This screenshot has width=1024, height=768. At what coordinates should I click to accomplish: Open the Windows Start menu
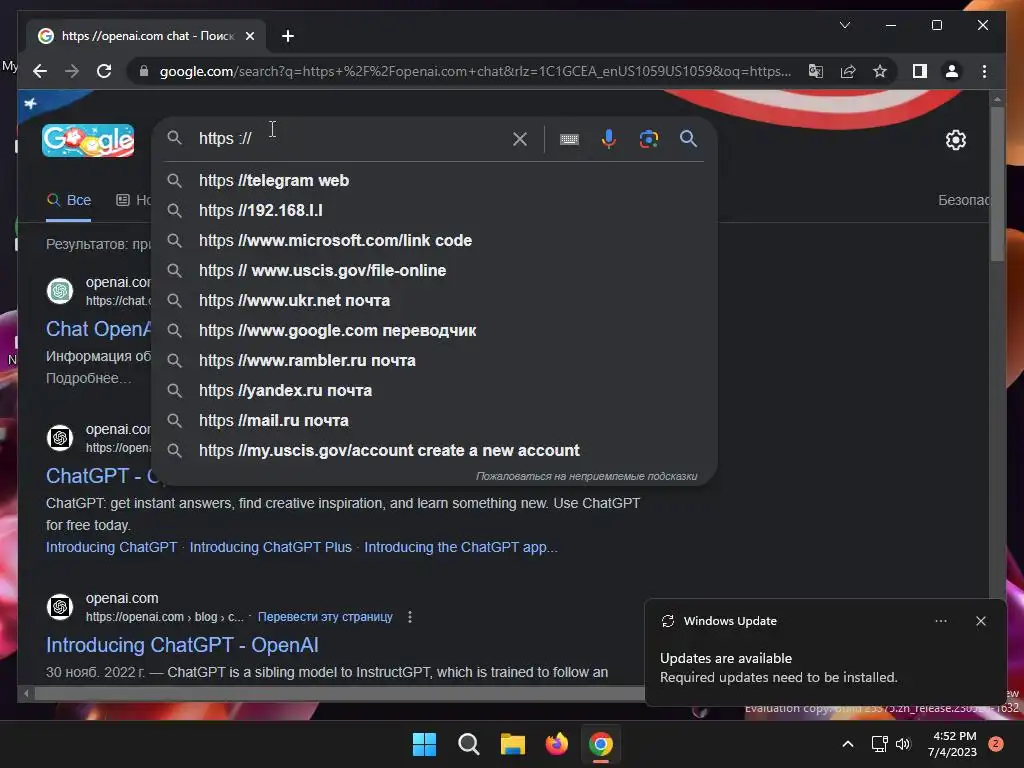(x=424, y=744)
